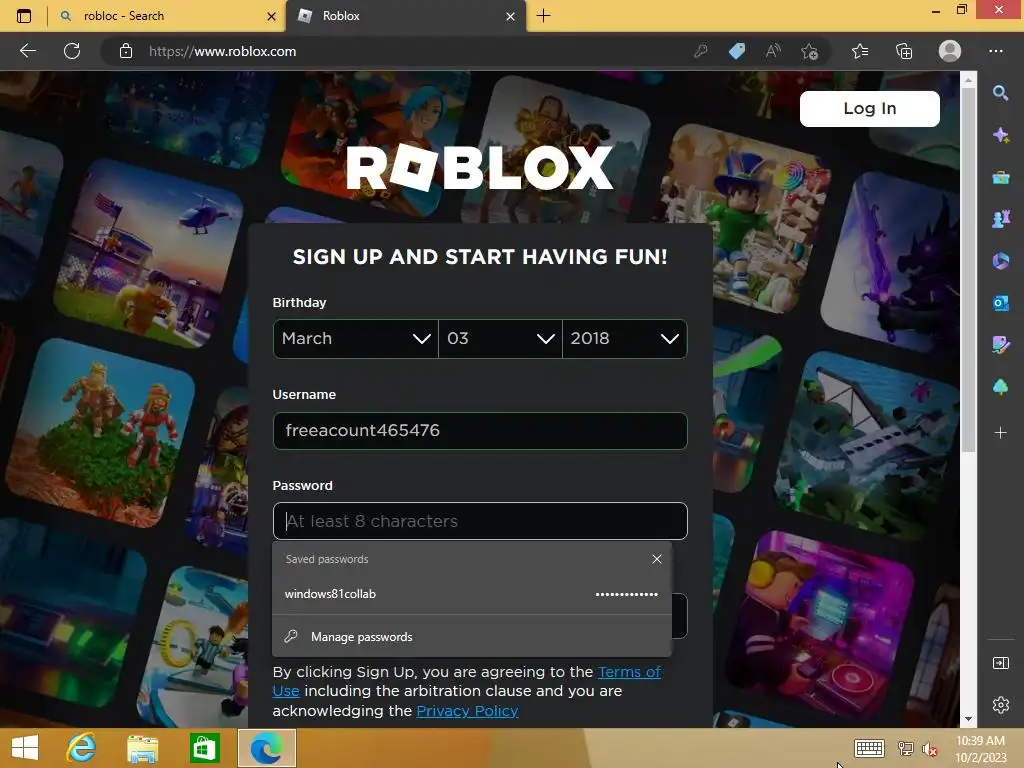Dismiss the Saved passwords popup
Screen dimensions: 1024x768
[657, 559]
